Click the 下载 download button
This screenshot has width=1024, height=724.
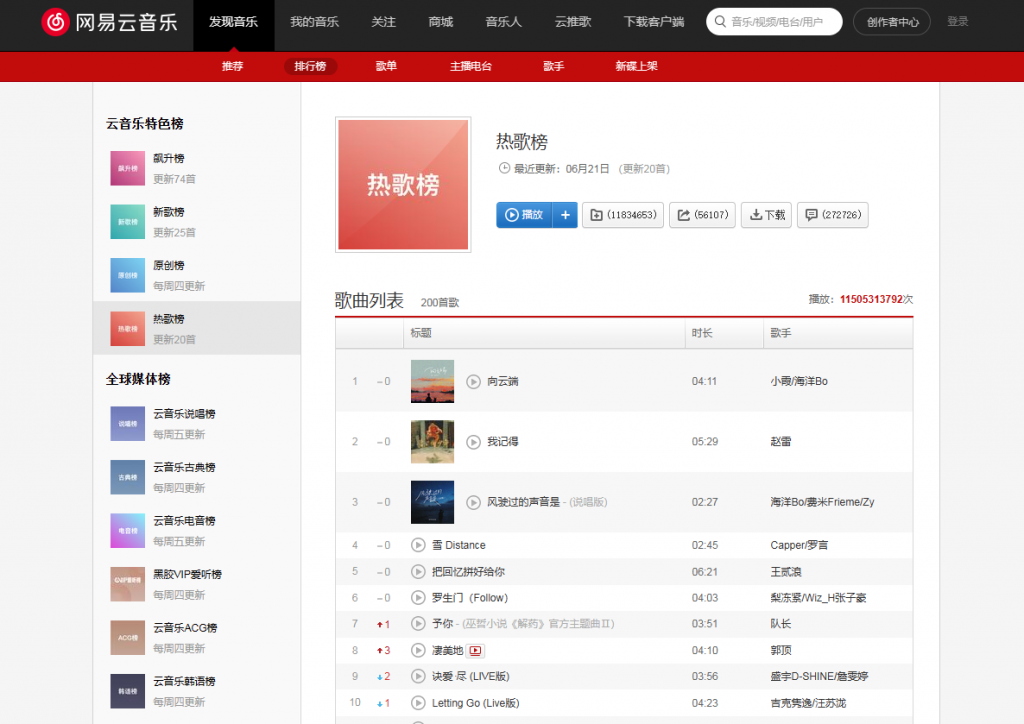coord(767,215)
